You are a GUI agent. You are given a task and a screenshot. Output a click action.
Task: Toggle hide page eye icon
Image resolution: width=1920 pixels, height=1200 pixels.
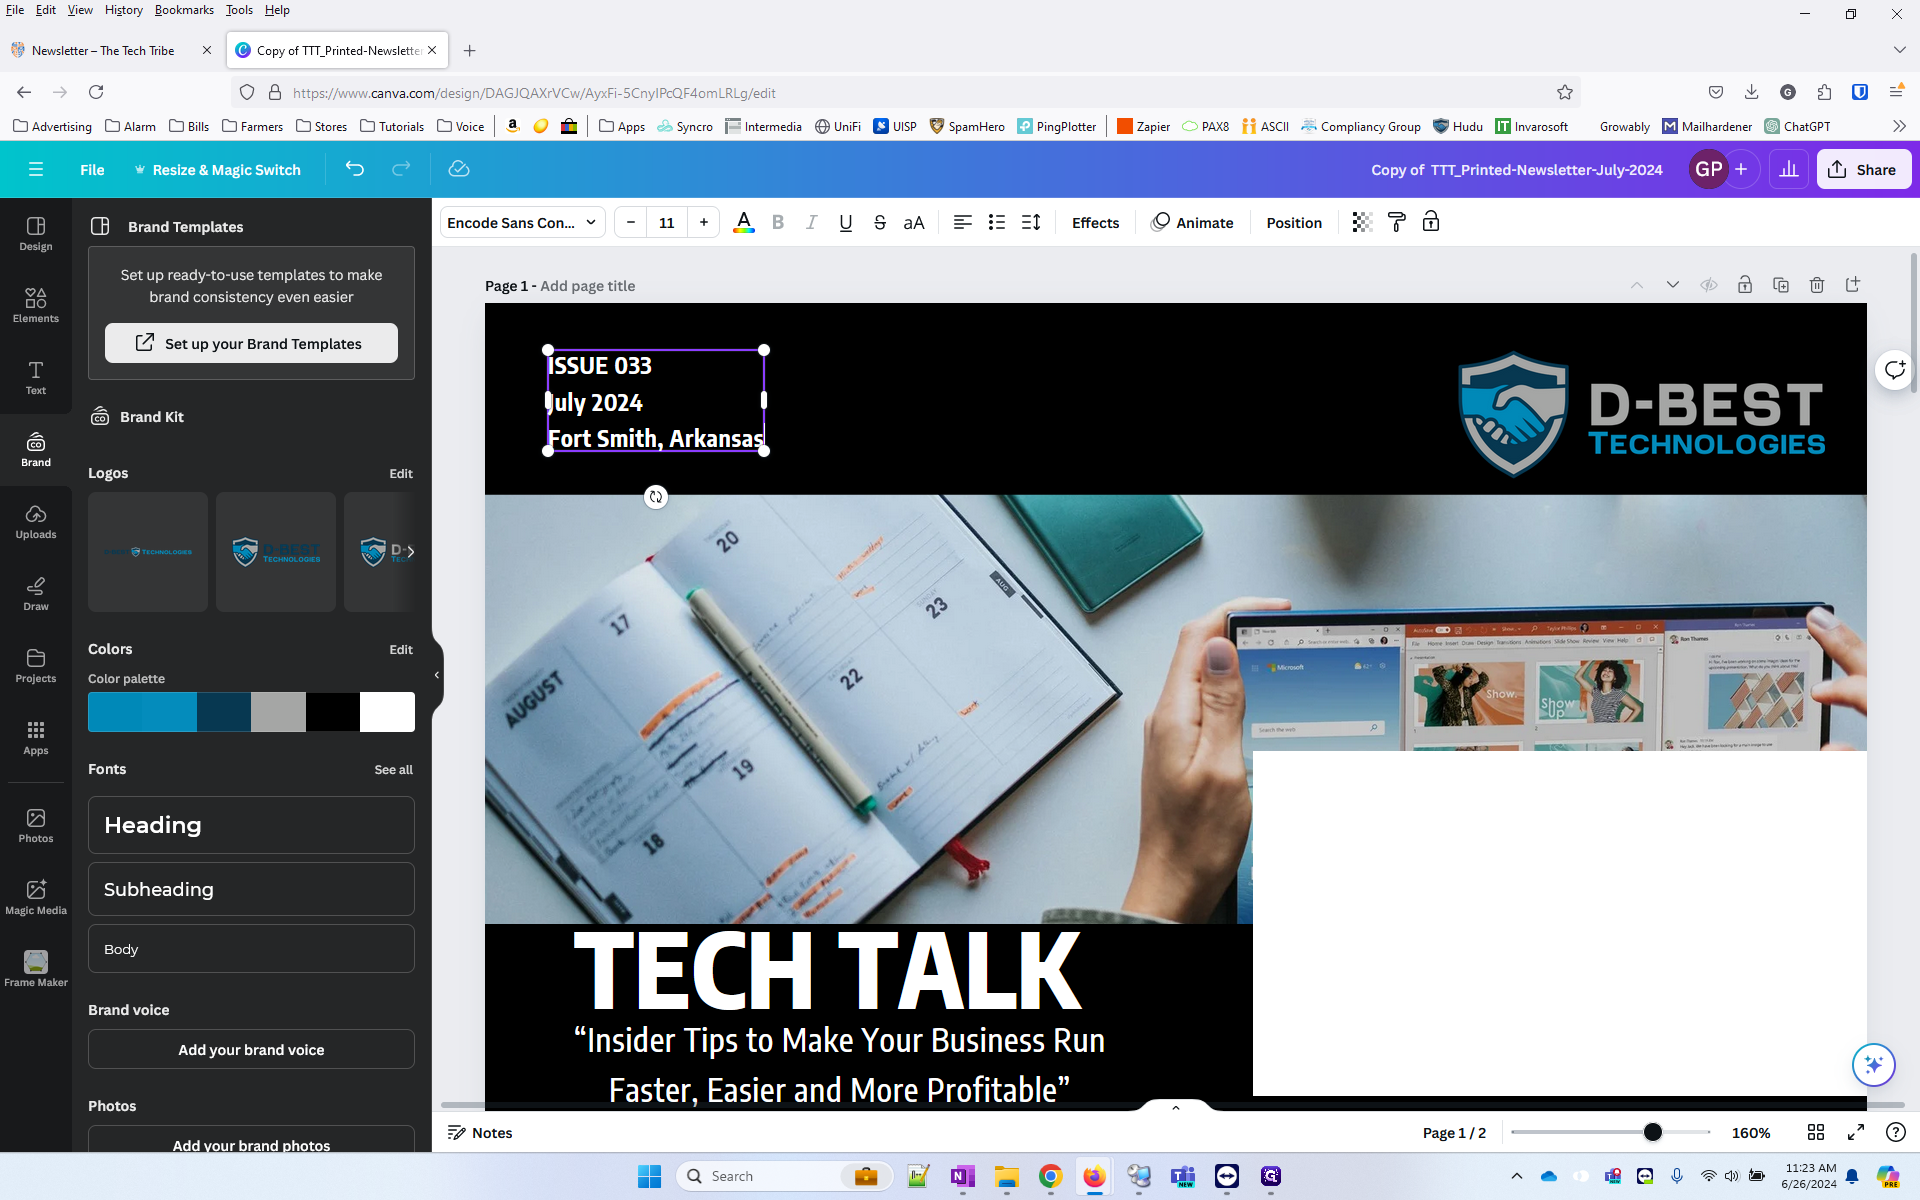click(1709, 285)
